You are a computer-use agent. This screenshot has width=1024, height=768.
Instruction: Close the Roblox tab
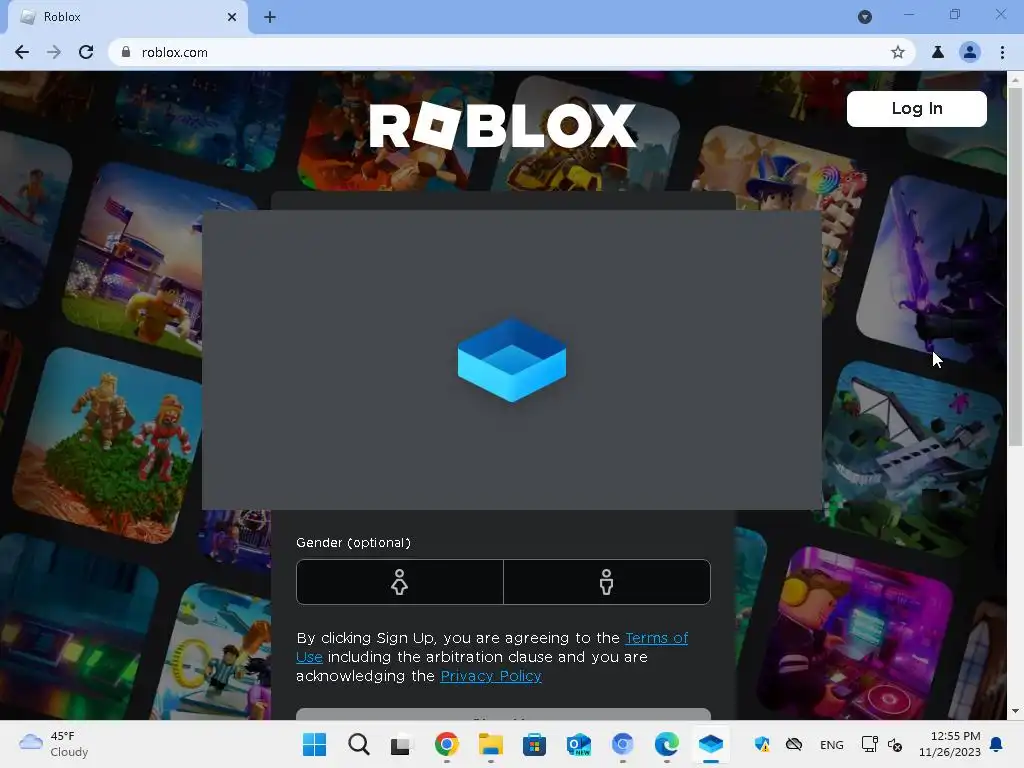(x=232, y=17)
